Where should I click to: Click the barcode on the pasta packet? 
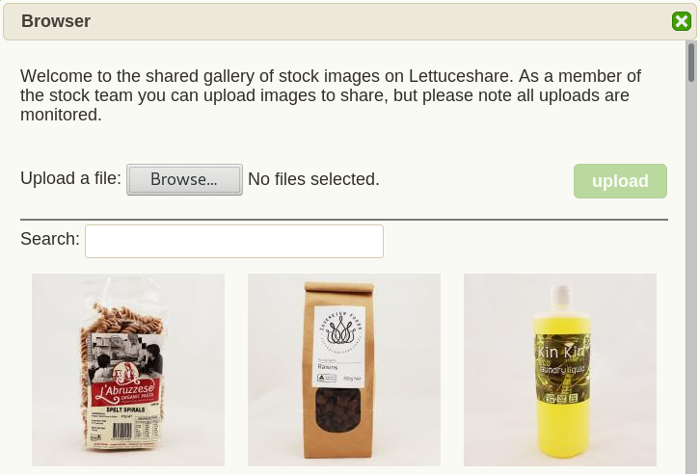pos(122,431)
